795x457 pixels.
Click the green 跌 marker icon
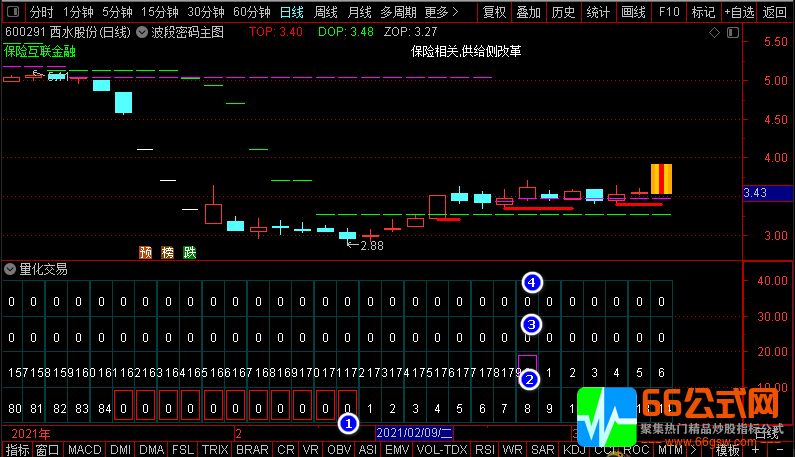click(x=189, y=252)
